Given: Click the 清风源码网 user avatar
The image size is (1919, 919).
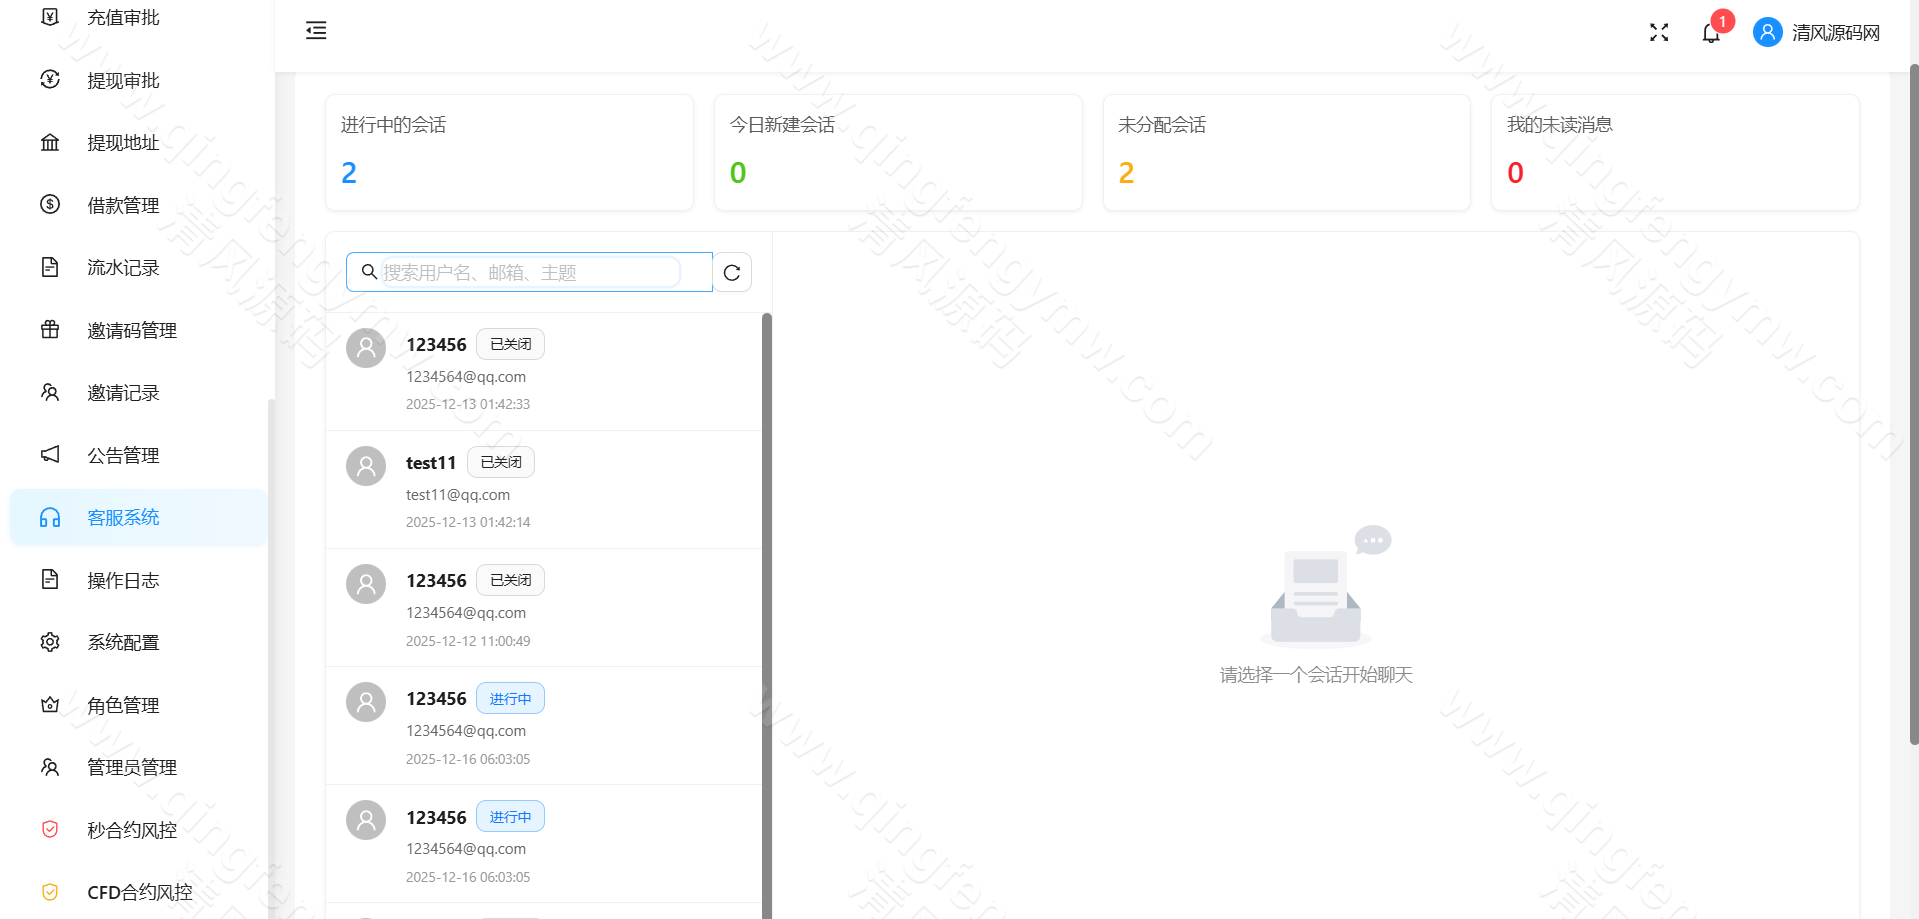Looking at the screenshot, I should (x=1766, y=32).
